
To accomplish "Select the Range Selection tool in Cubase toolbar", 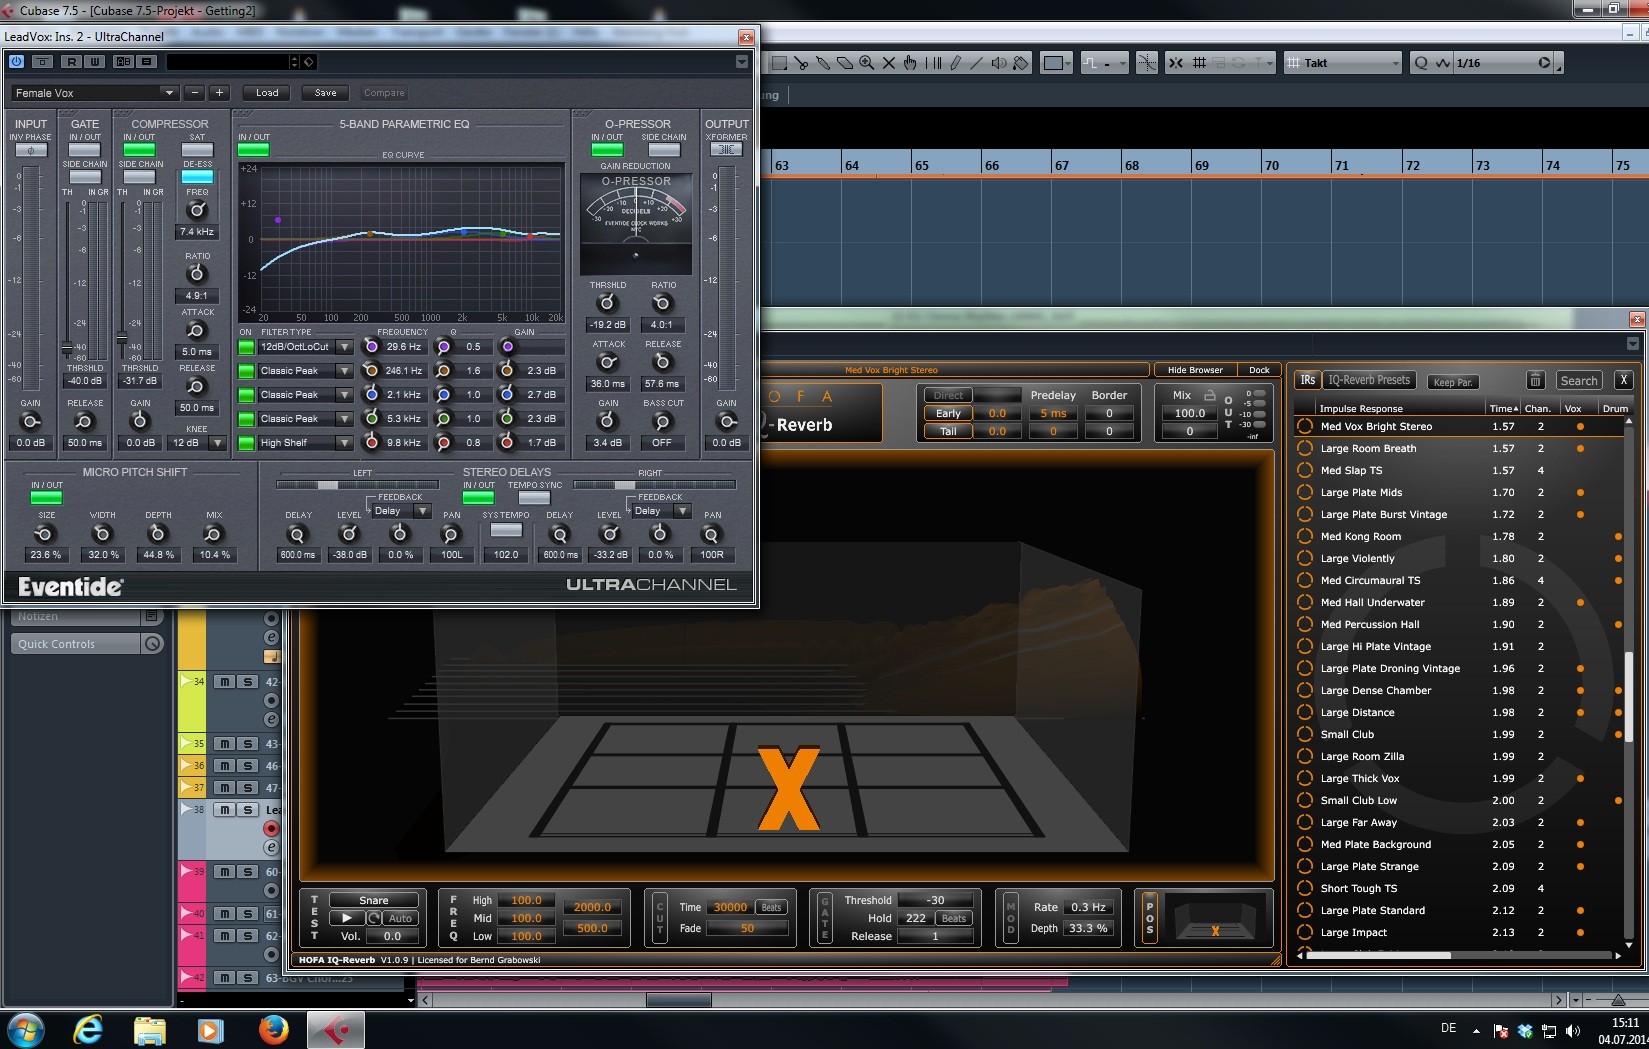I will click(x=779, y=63).
